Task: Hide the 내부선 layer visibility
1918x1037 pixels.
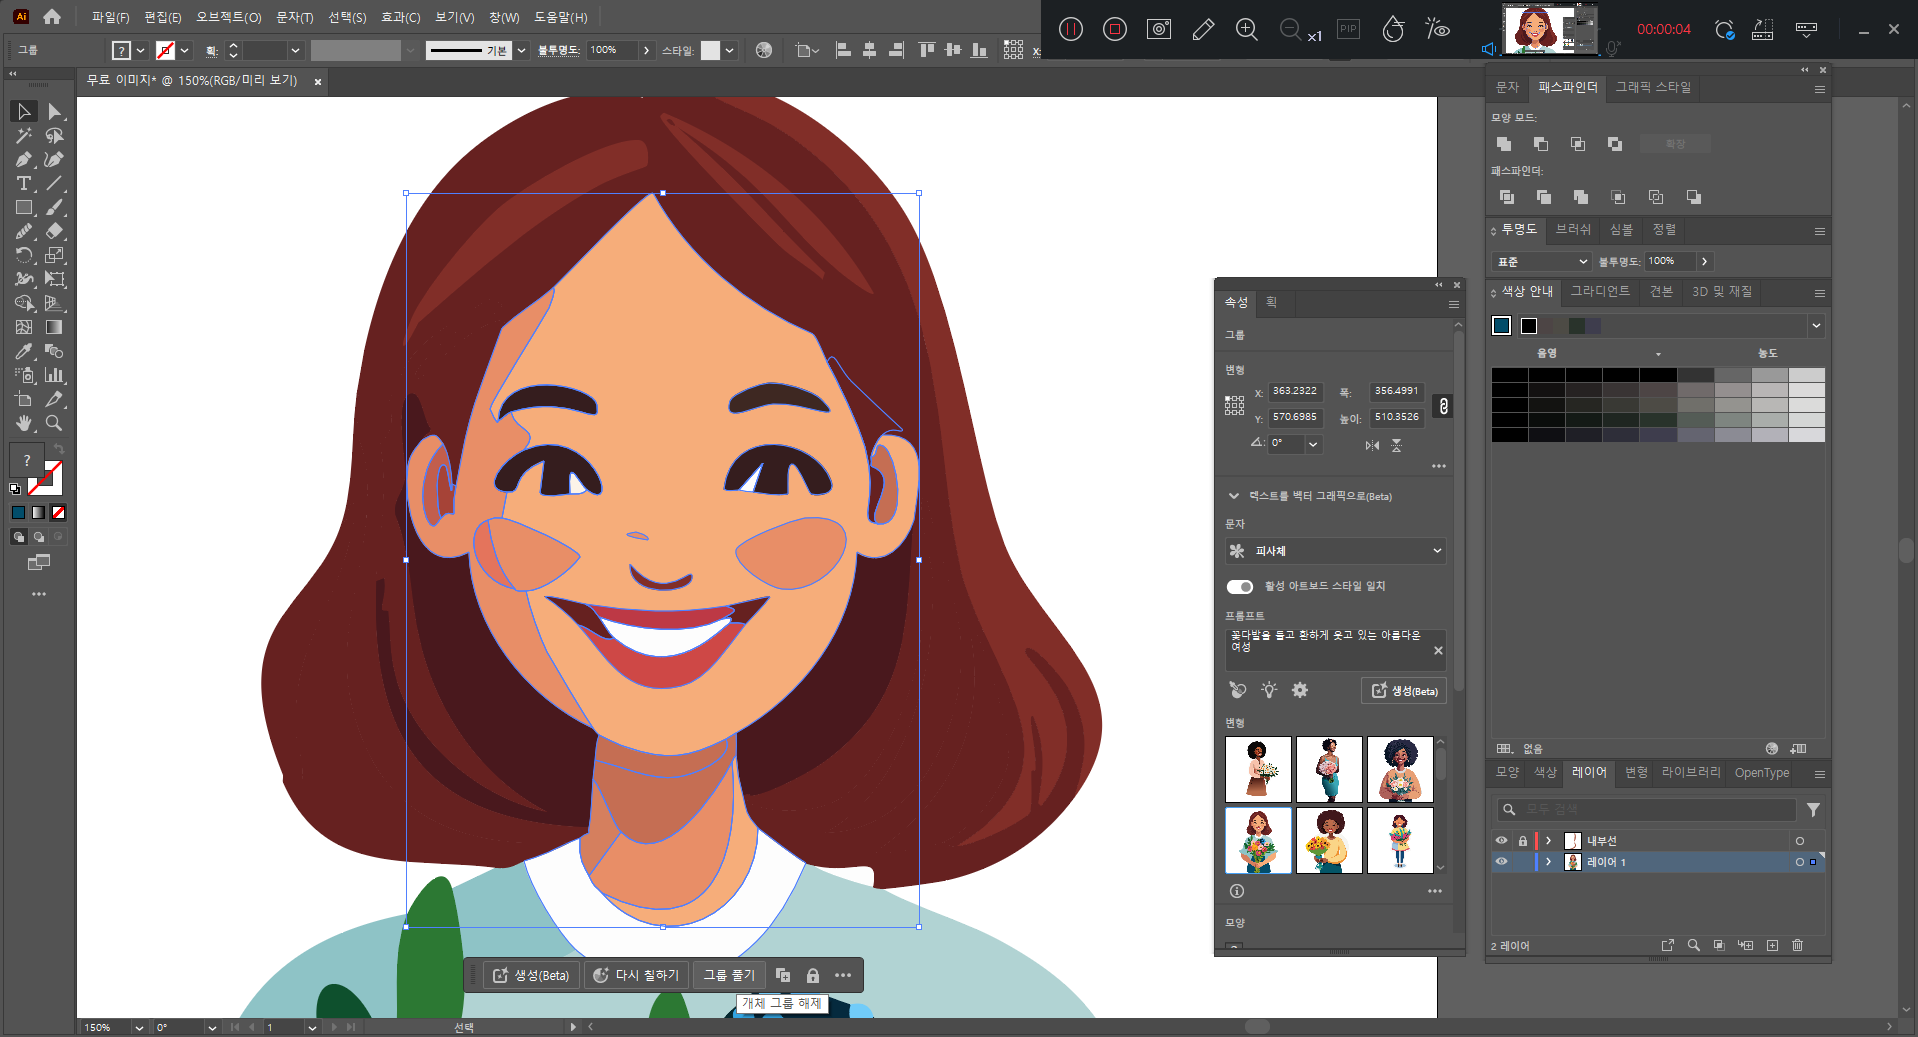Action: point(1501,841)
